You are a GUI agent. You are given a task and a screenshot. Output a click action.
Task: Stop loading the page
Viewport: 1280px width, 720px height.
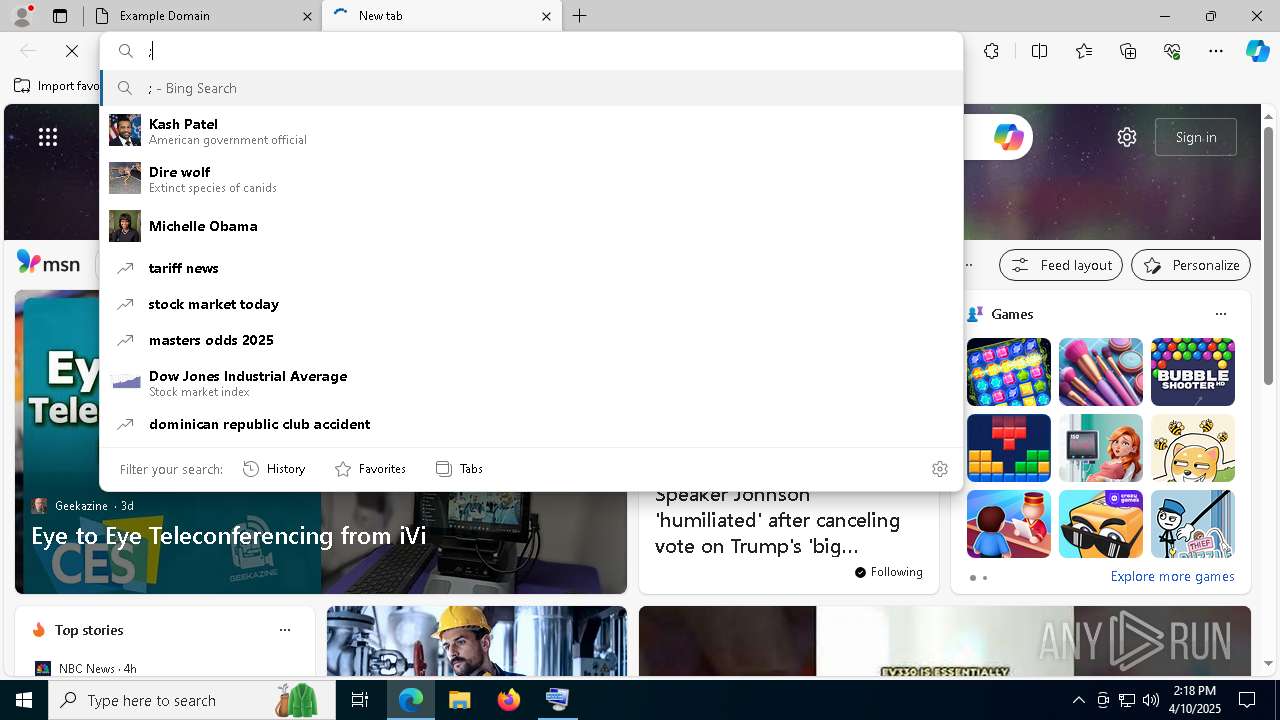pos(72,51)
